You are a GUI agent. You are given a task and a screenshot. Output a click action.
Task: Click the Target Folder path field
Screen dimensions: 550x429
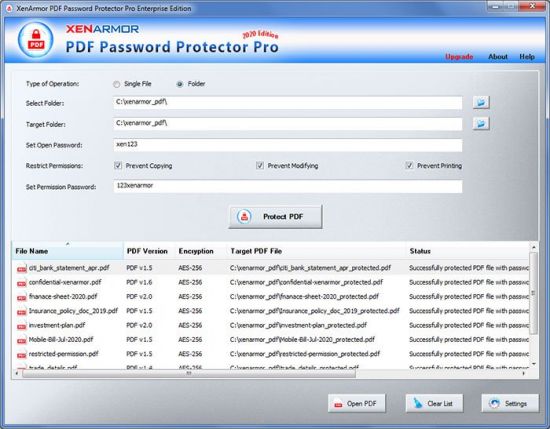click(288, 124)
